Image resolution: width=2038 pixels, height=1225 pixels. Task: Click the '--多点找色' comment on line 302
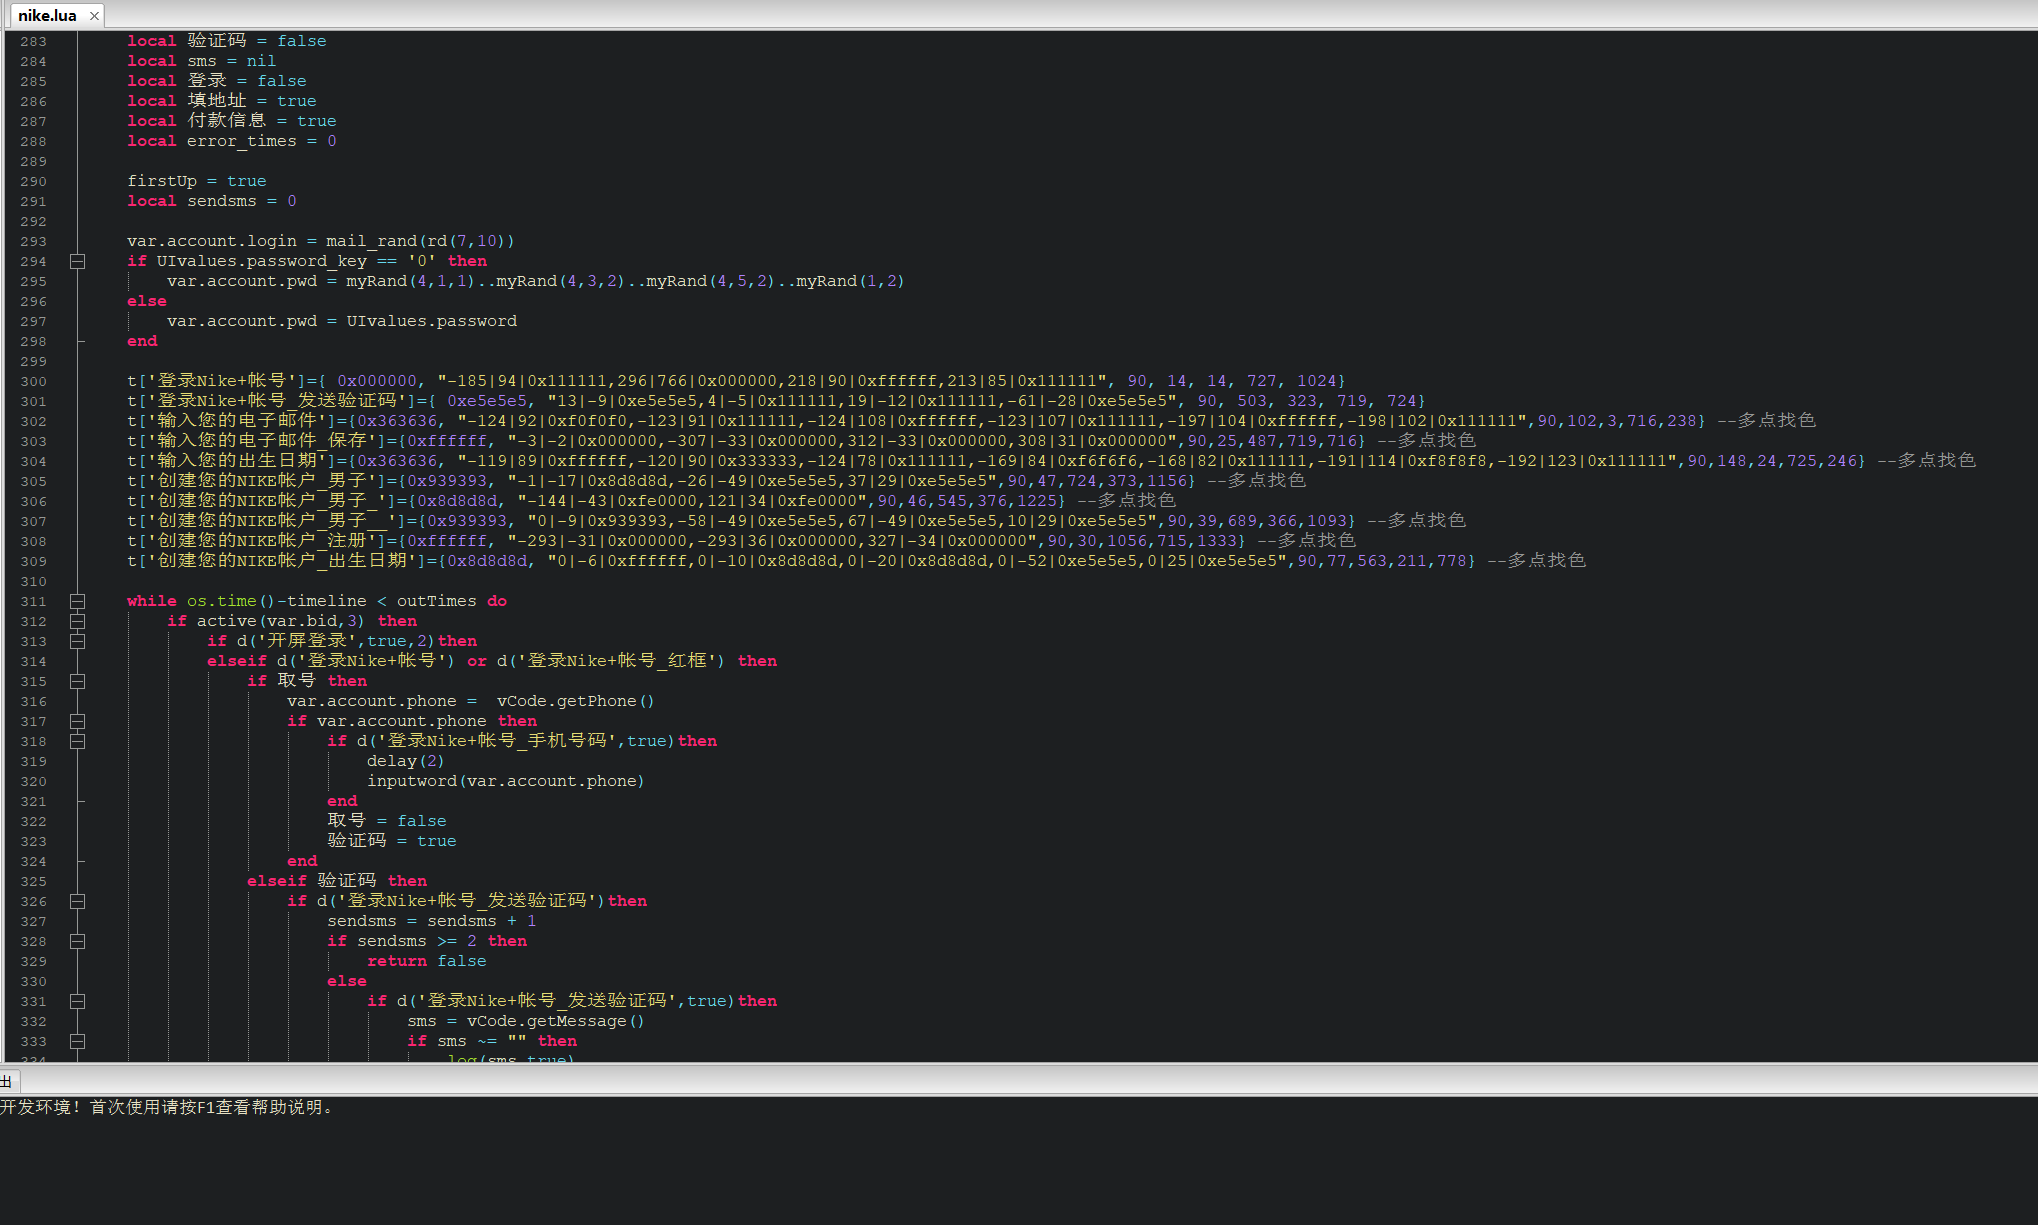click(x=1766, y=420)
